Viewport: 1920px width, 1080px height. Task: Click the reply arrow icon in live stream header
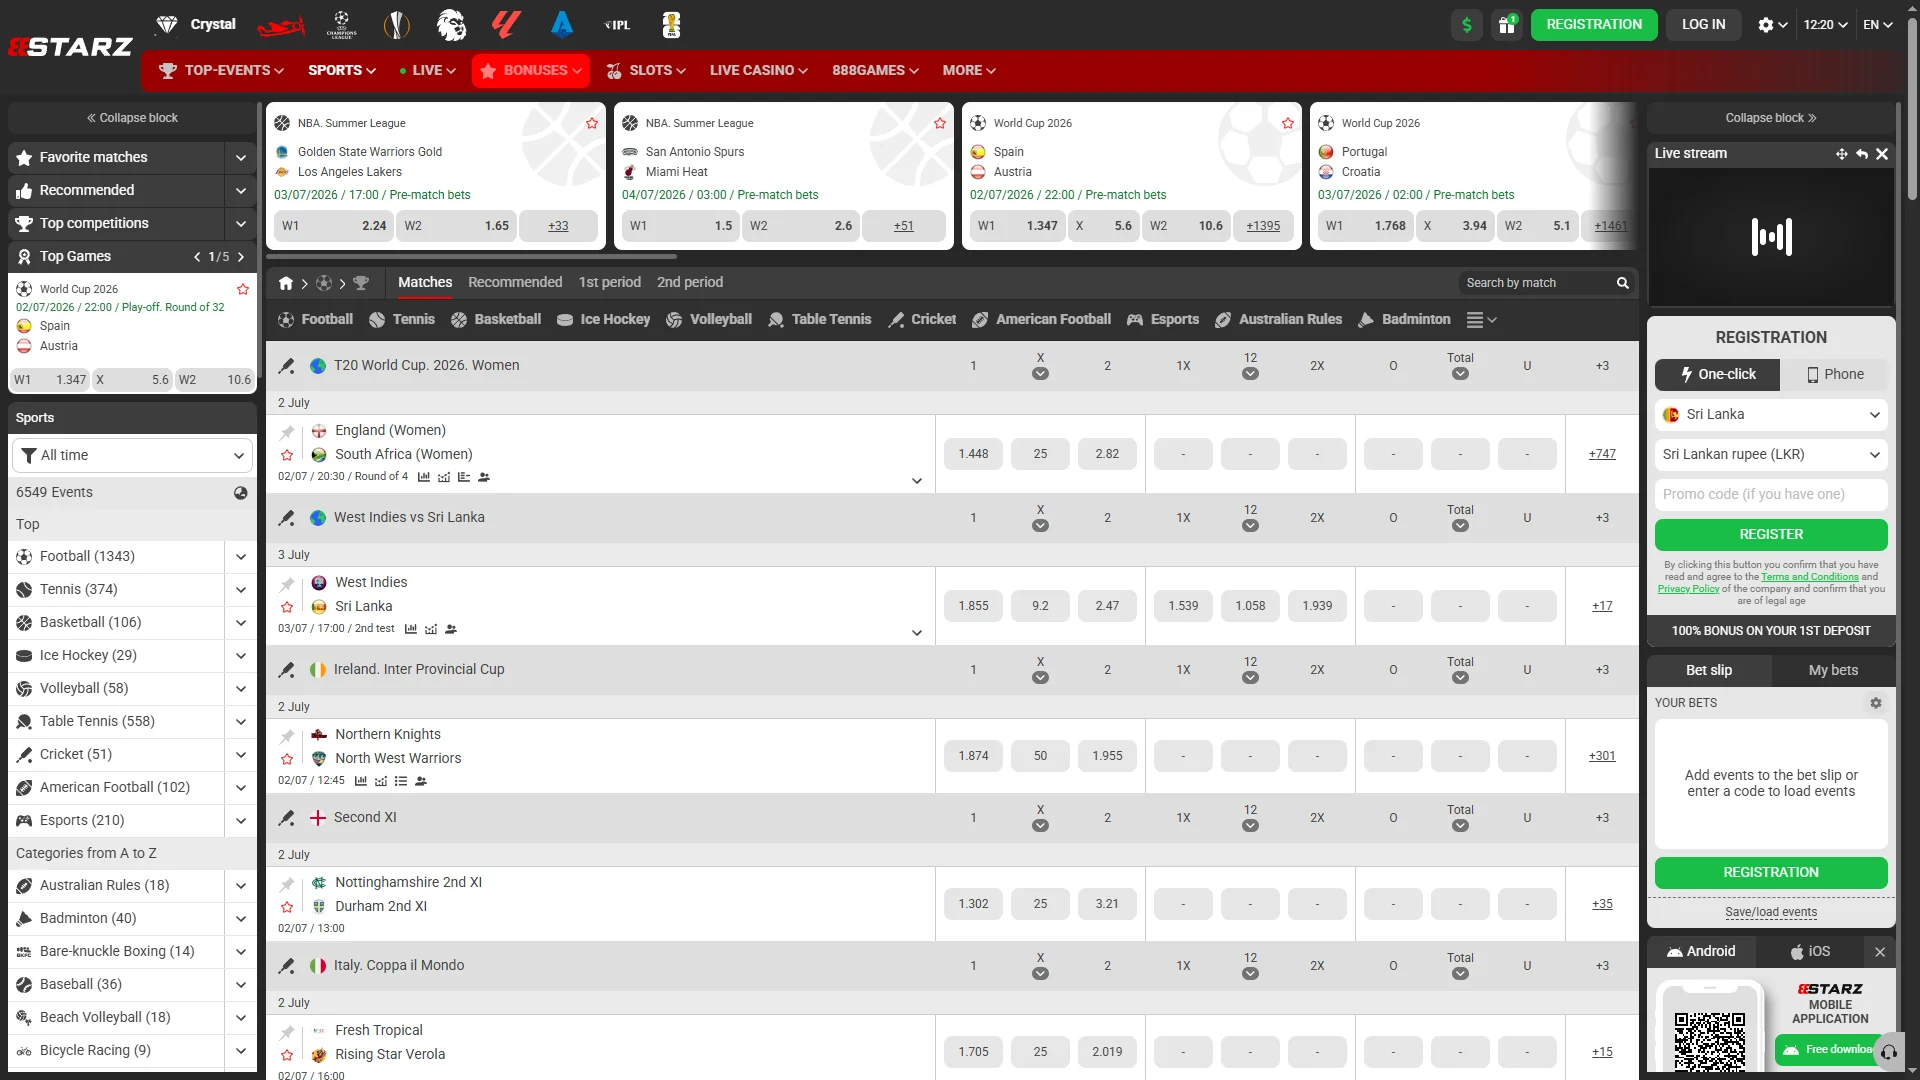(x=1862, y=153)
